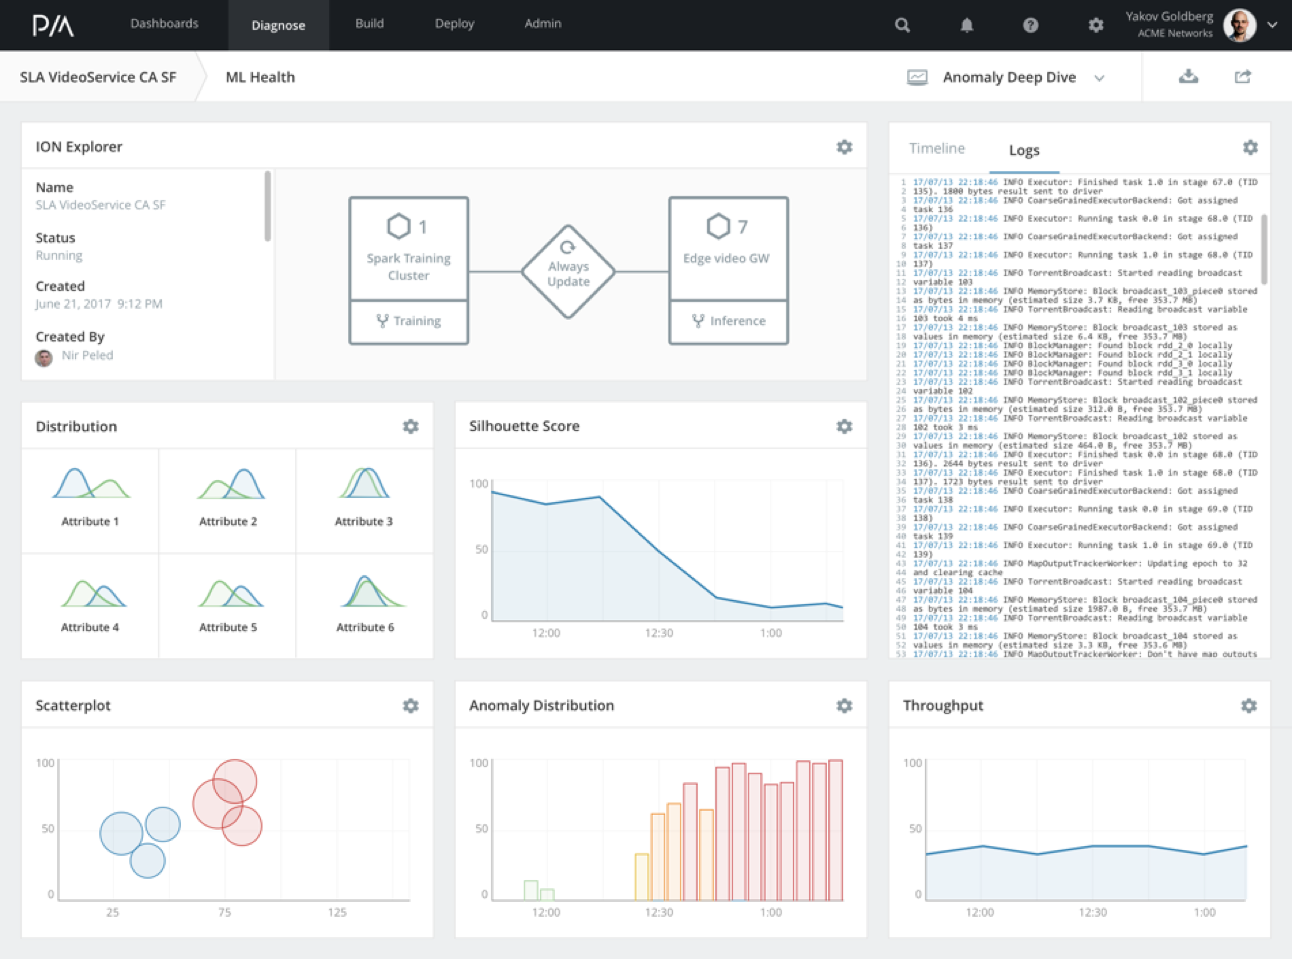Click the Spark Training Cluster hexagon icon
The height and width of the screenshot is (959, 1292).
point(398,226)
